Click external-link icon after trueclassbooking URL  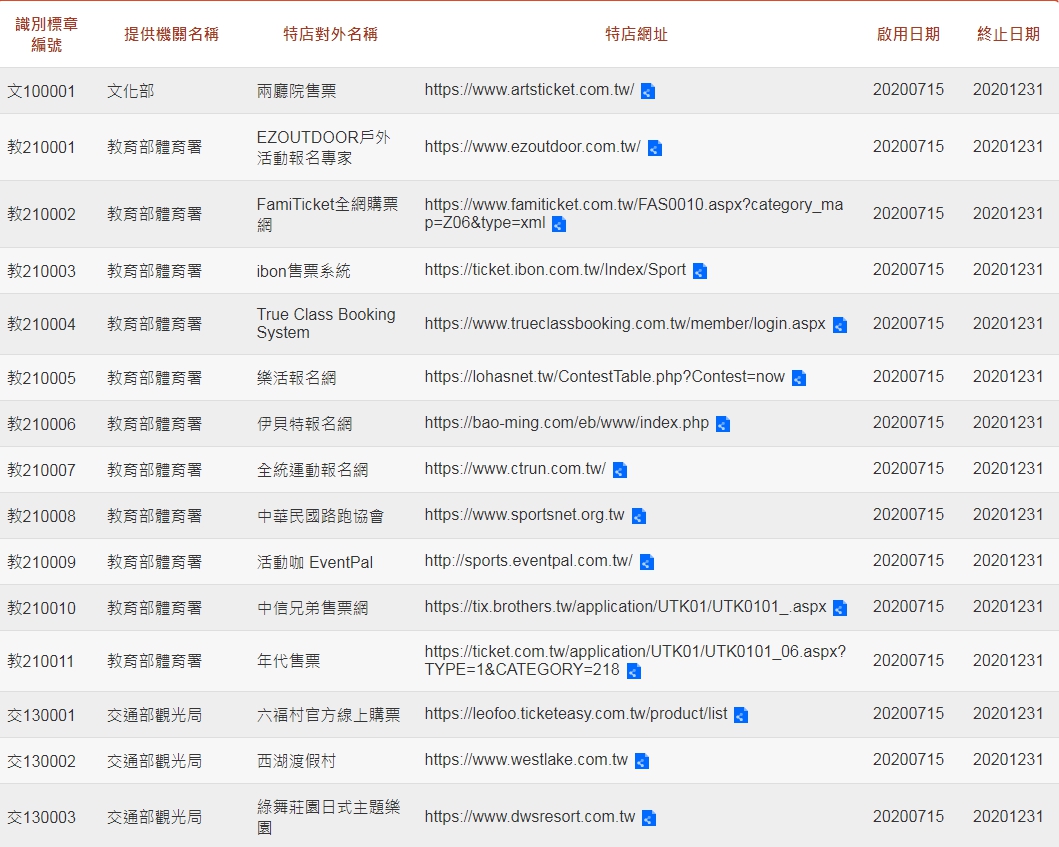pyautogui.click(x=840, y=325)
